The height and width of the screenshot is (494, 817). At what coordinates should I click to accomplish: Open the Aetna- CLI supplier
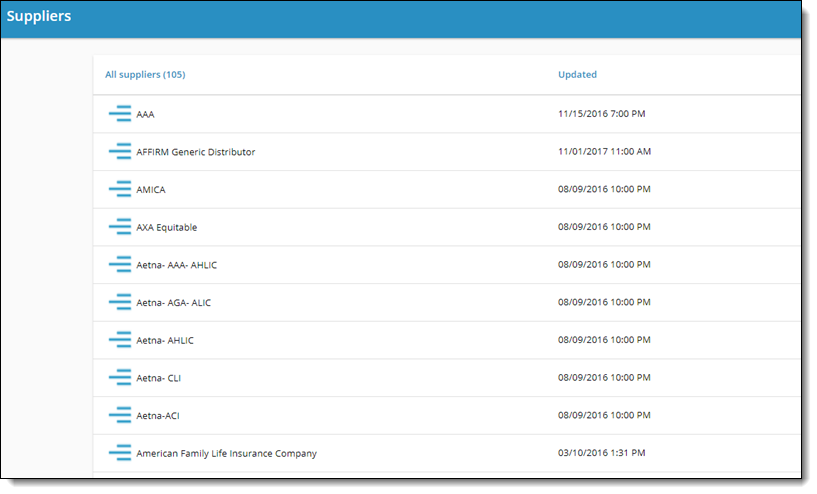(x=158, y=378)
